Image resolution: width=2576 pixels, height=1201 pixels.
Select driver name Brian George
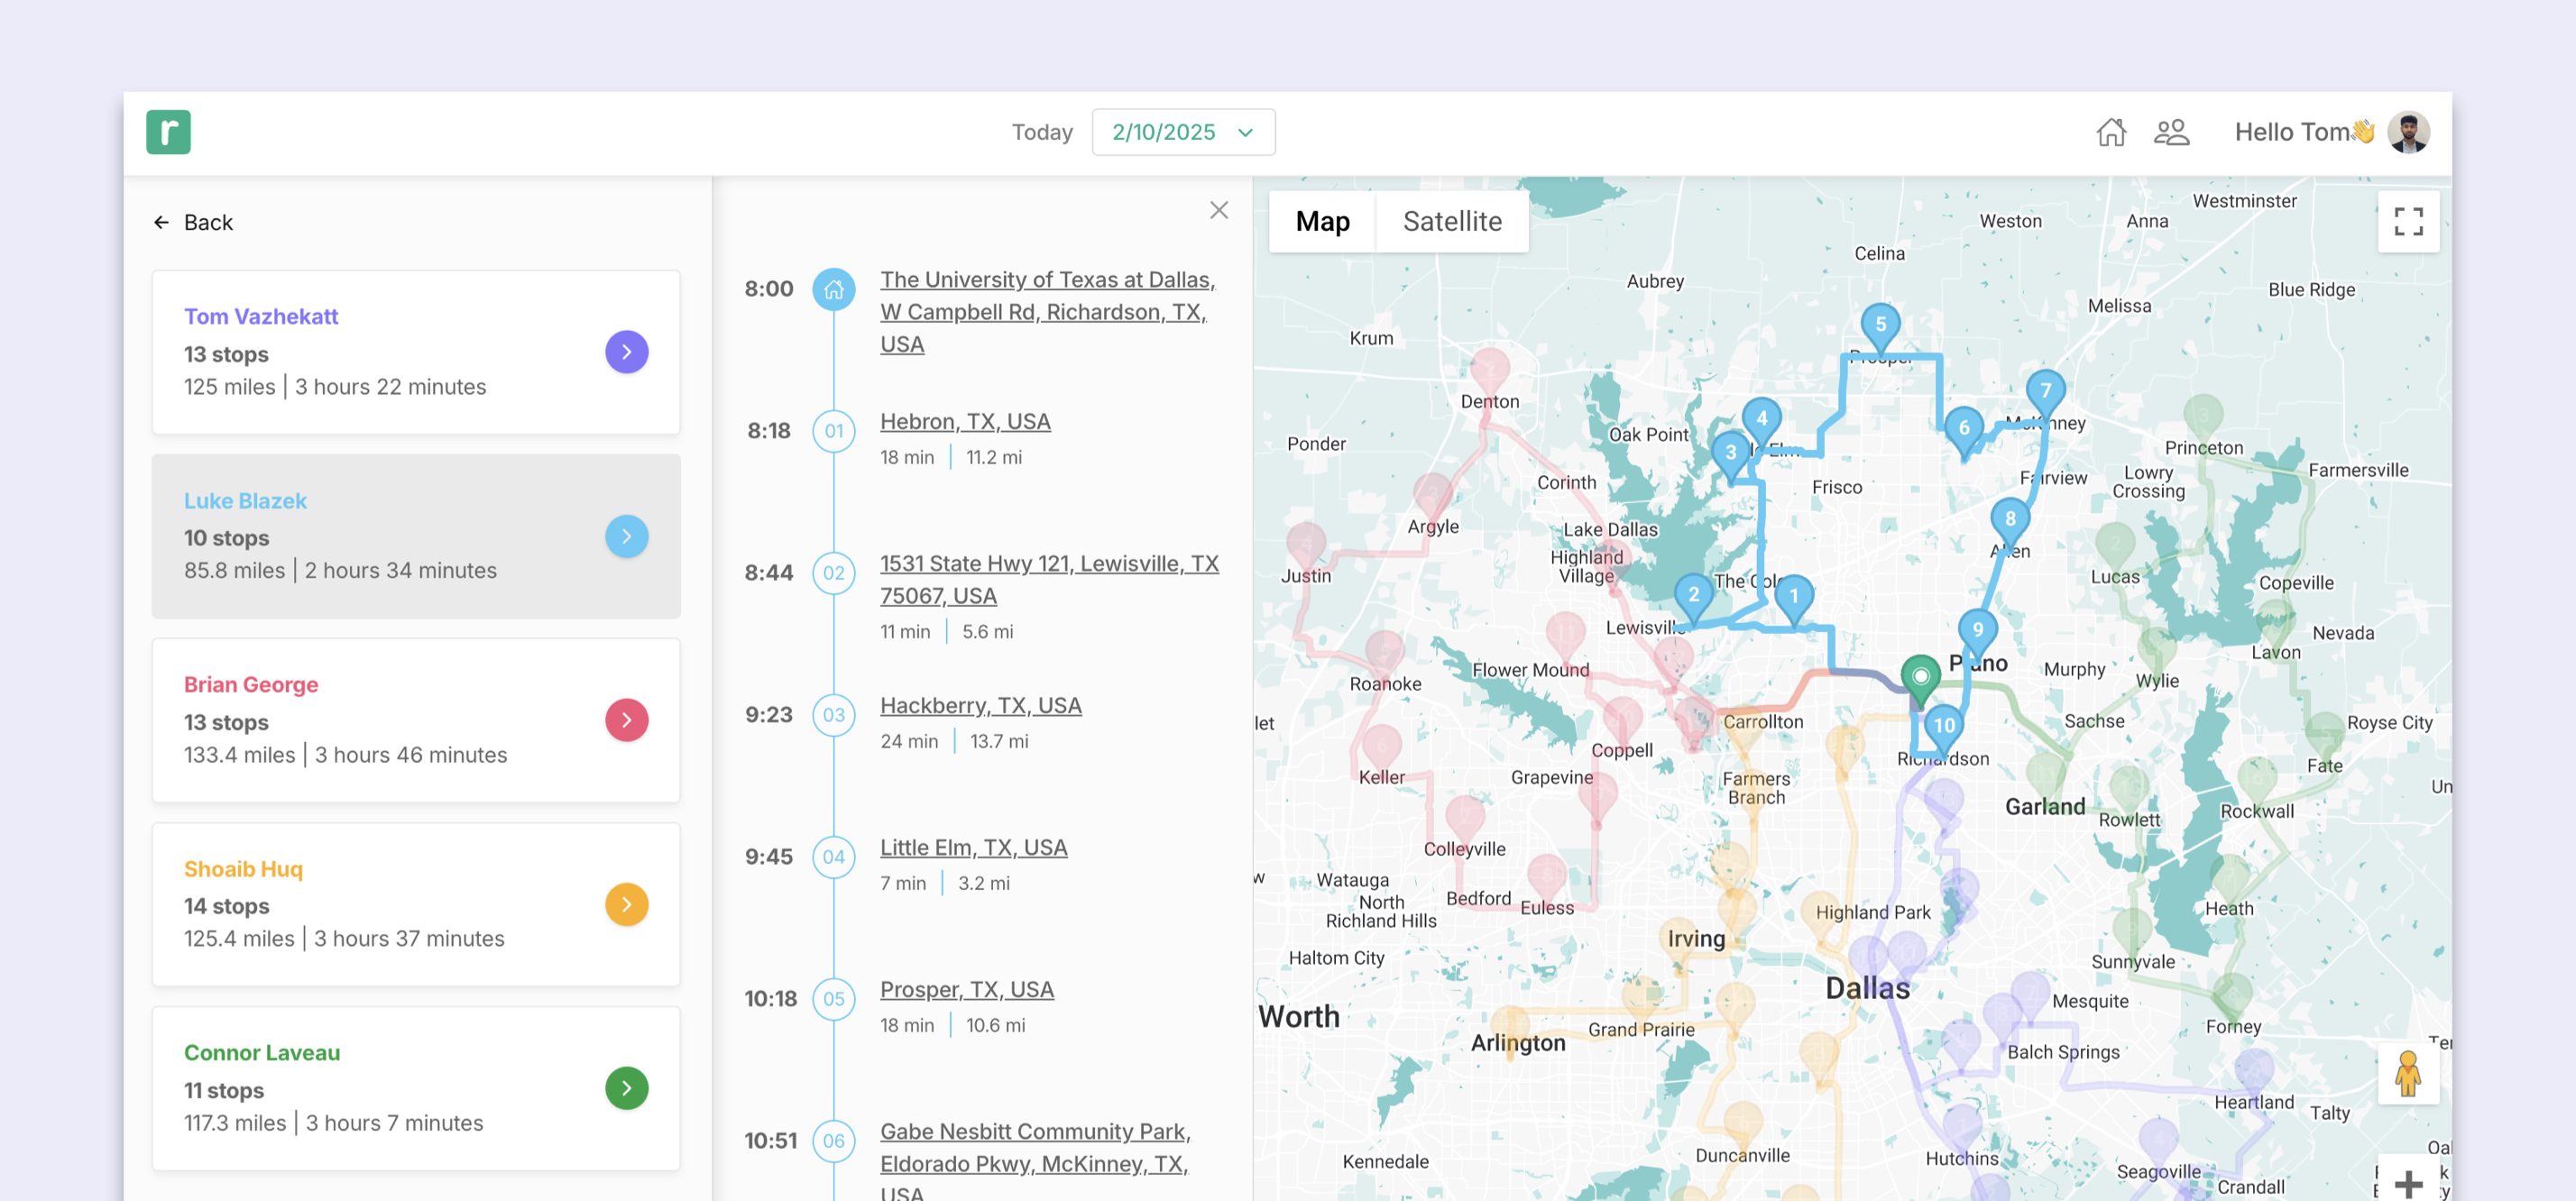click(251, 685)
